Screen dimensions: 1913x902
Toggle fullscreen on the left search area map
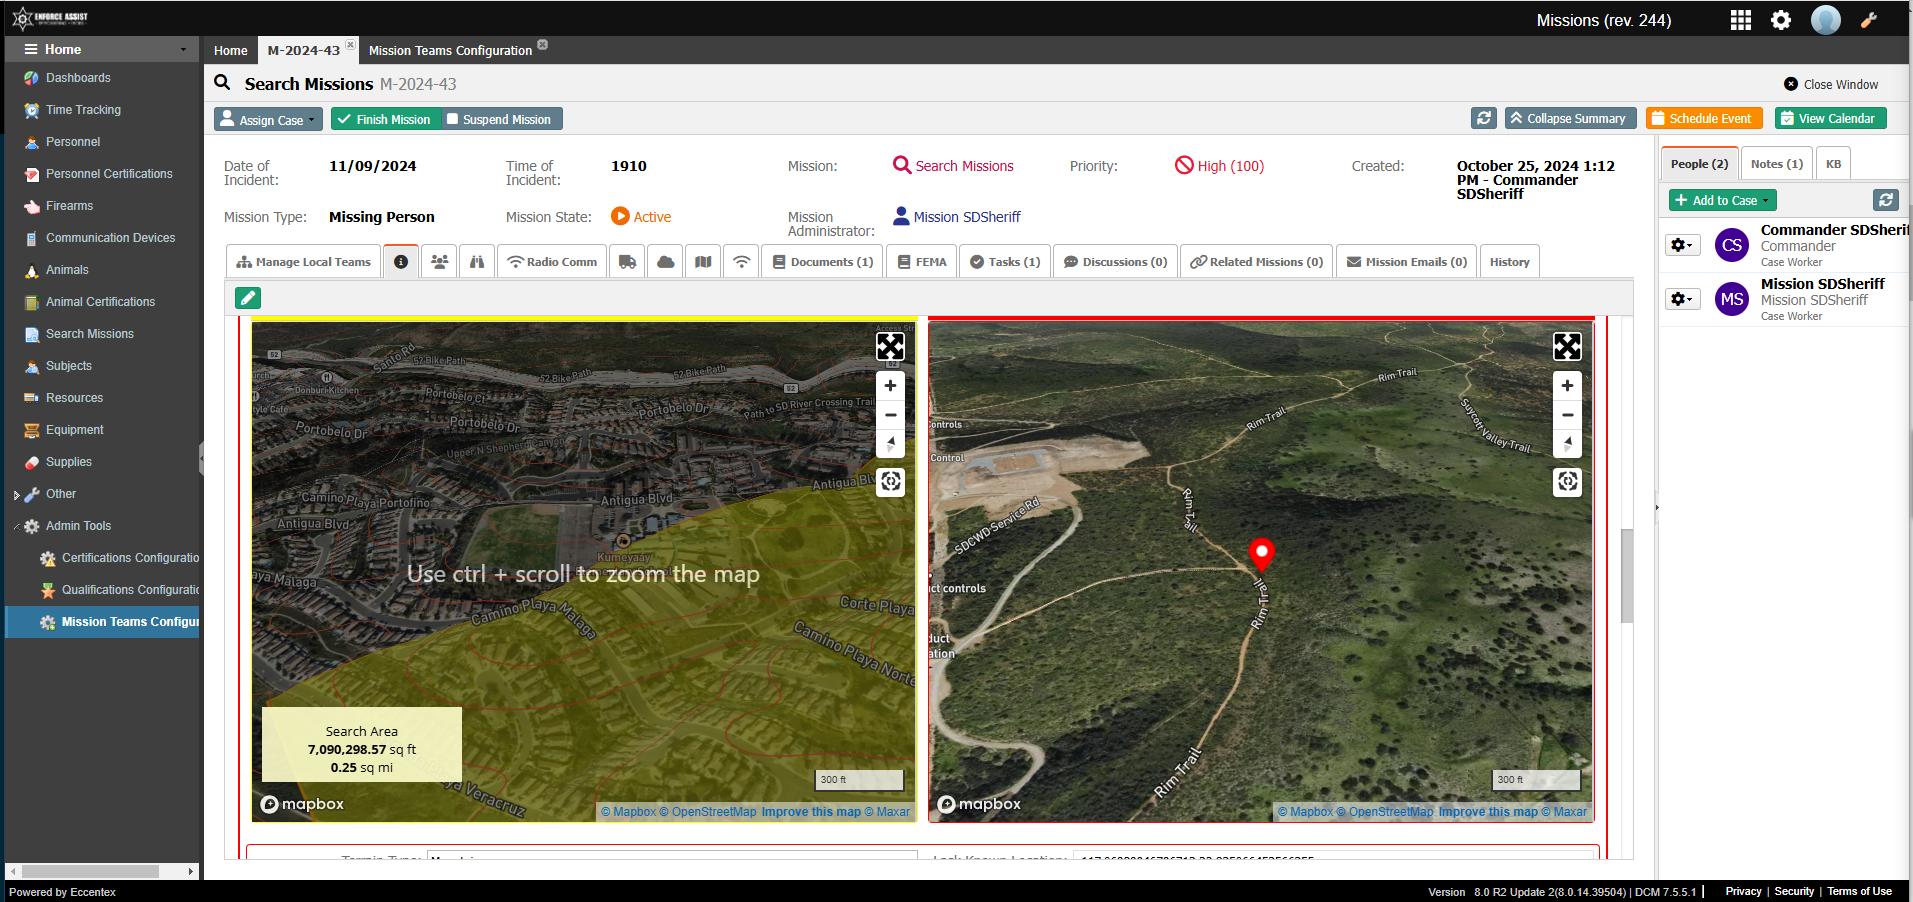[x=890, y=347]
